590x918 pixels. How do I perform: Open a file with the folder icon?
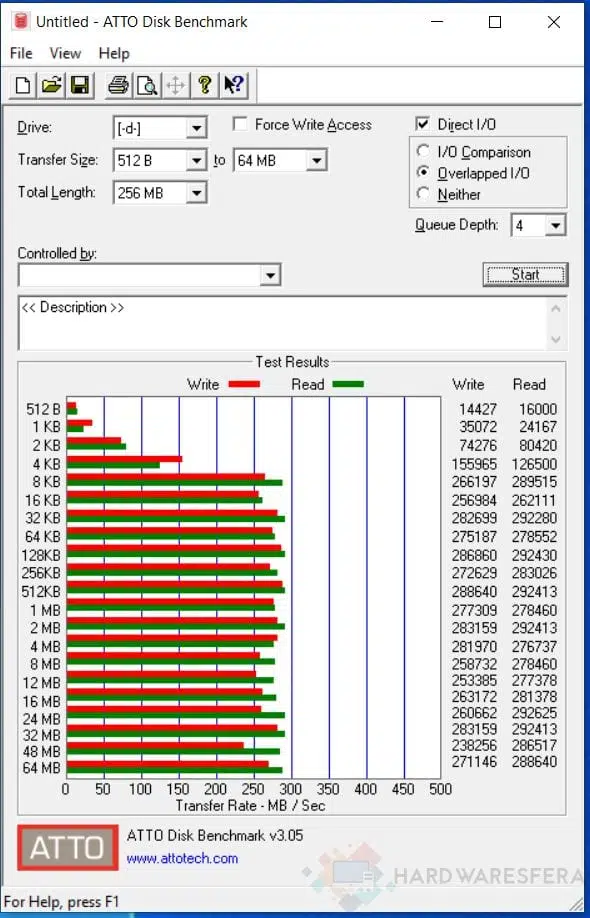click(51, 85)
